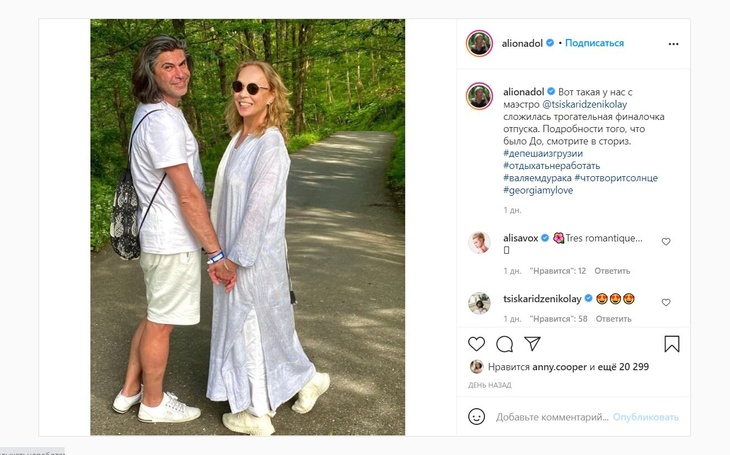Click the couple photo on the post
Viewport: 730px width, 455px height.
click(x=247, y=227)
